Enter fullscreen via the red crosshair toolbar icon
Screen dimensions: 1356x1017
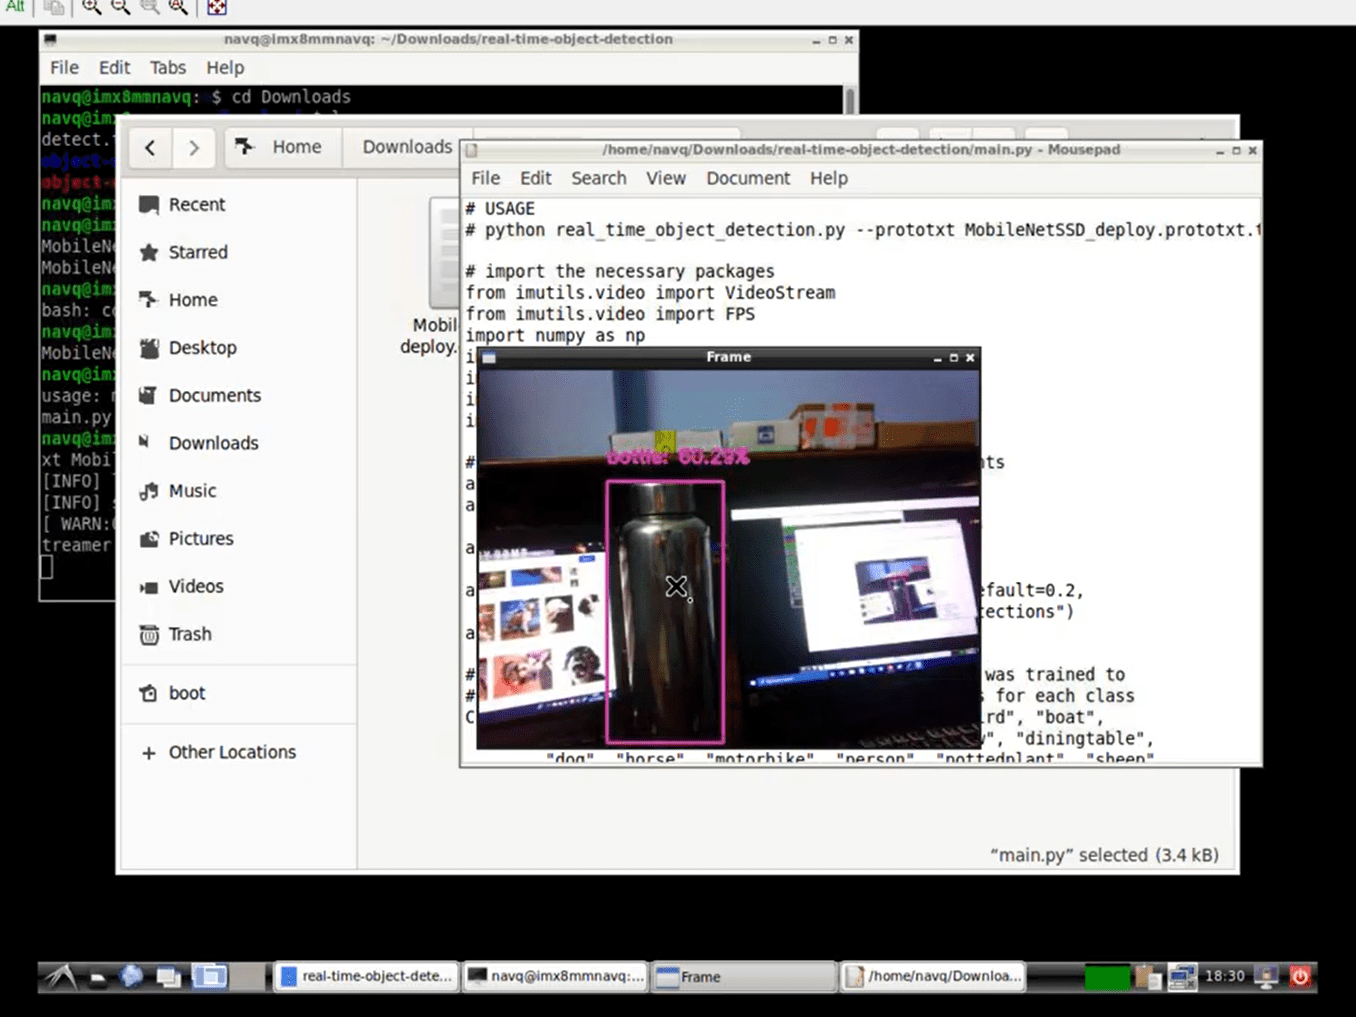coord(216,8)
